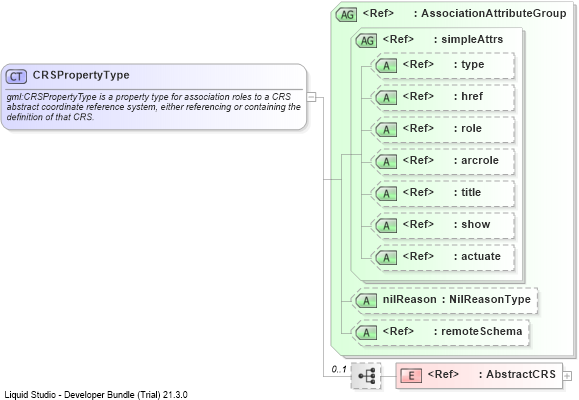Click the A icon beside nilReason attribute

coord(366,301)
